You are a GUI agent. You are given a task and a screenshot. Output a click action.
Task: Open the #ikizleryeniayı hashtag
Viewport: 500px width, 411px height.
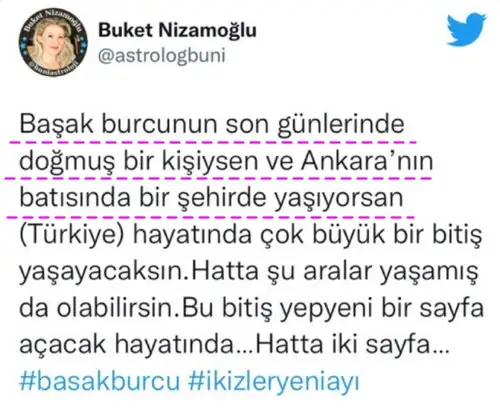[274, 382]
